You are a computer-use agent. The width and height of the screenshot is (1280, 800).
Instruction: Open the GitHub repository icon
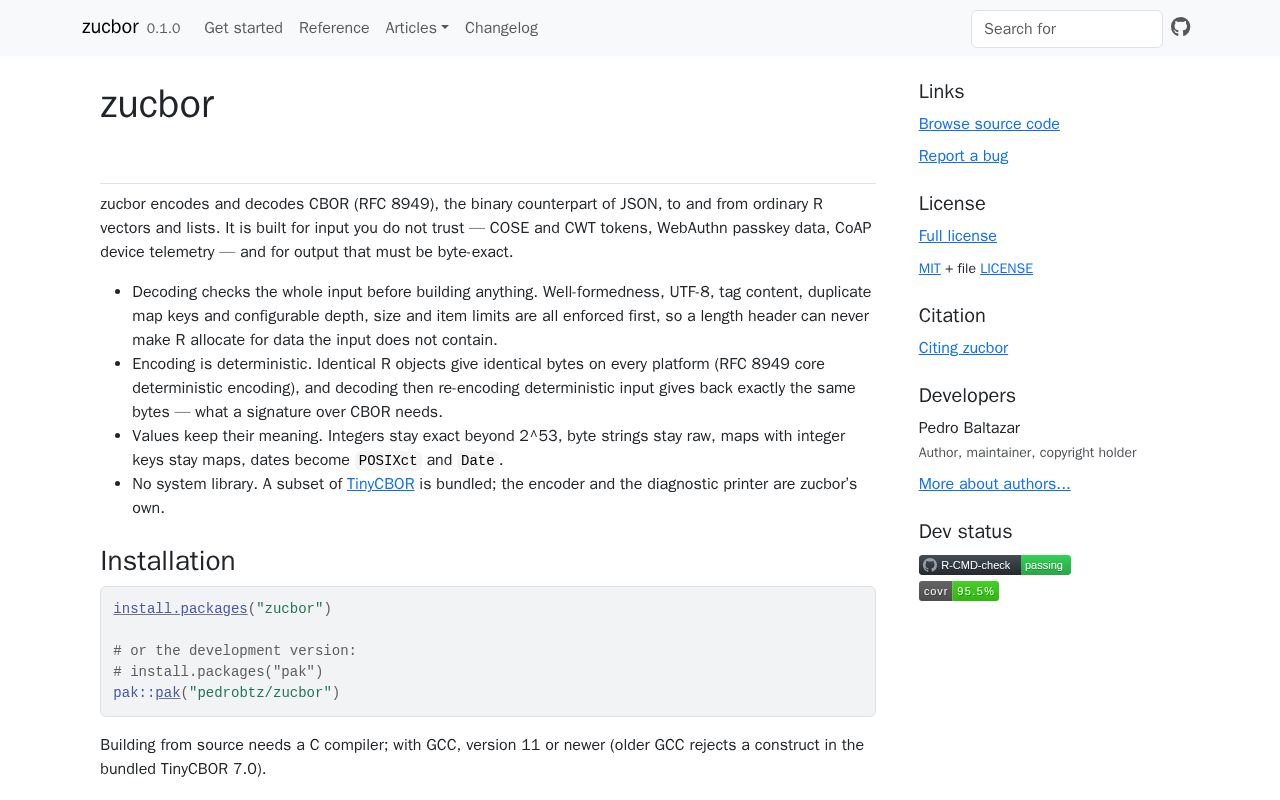[1181, 27]
